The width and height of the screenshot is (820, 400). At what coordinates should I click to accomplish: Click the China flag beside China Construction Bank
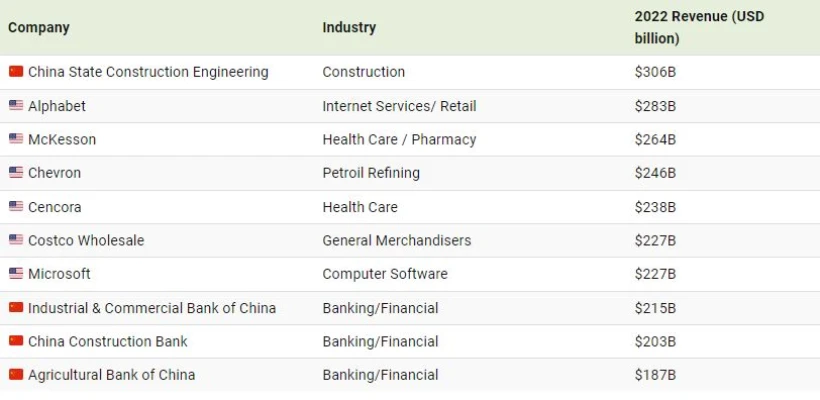click(16, 341)
